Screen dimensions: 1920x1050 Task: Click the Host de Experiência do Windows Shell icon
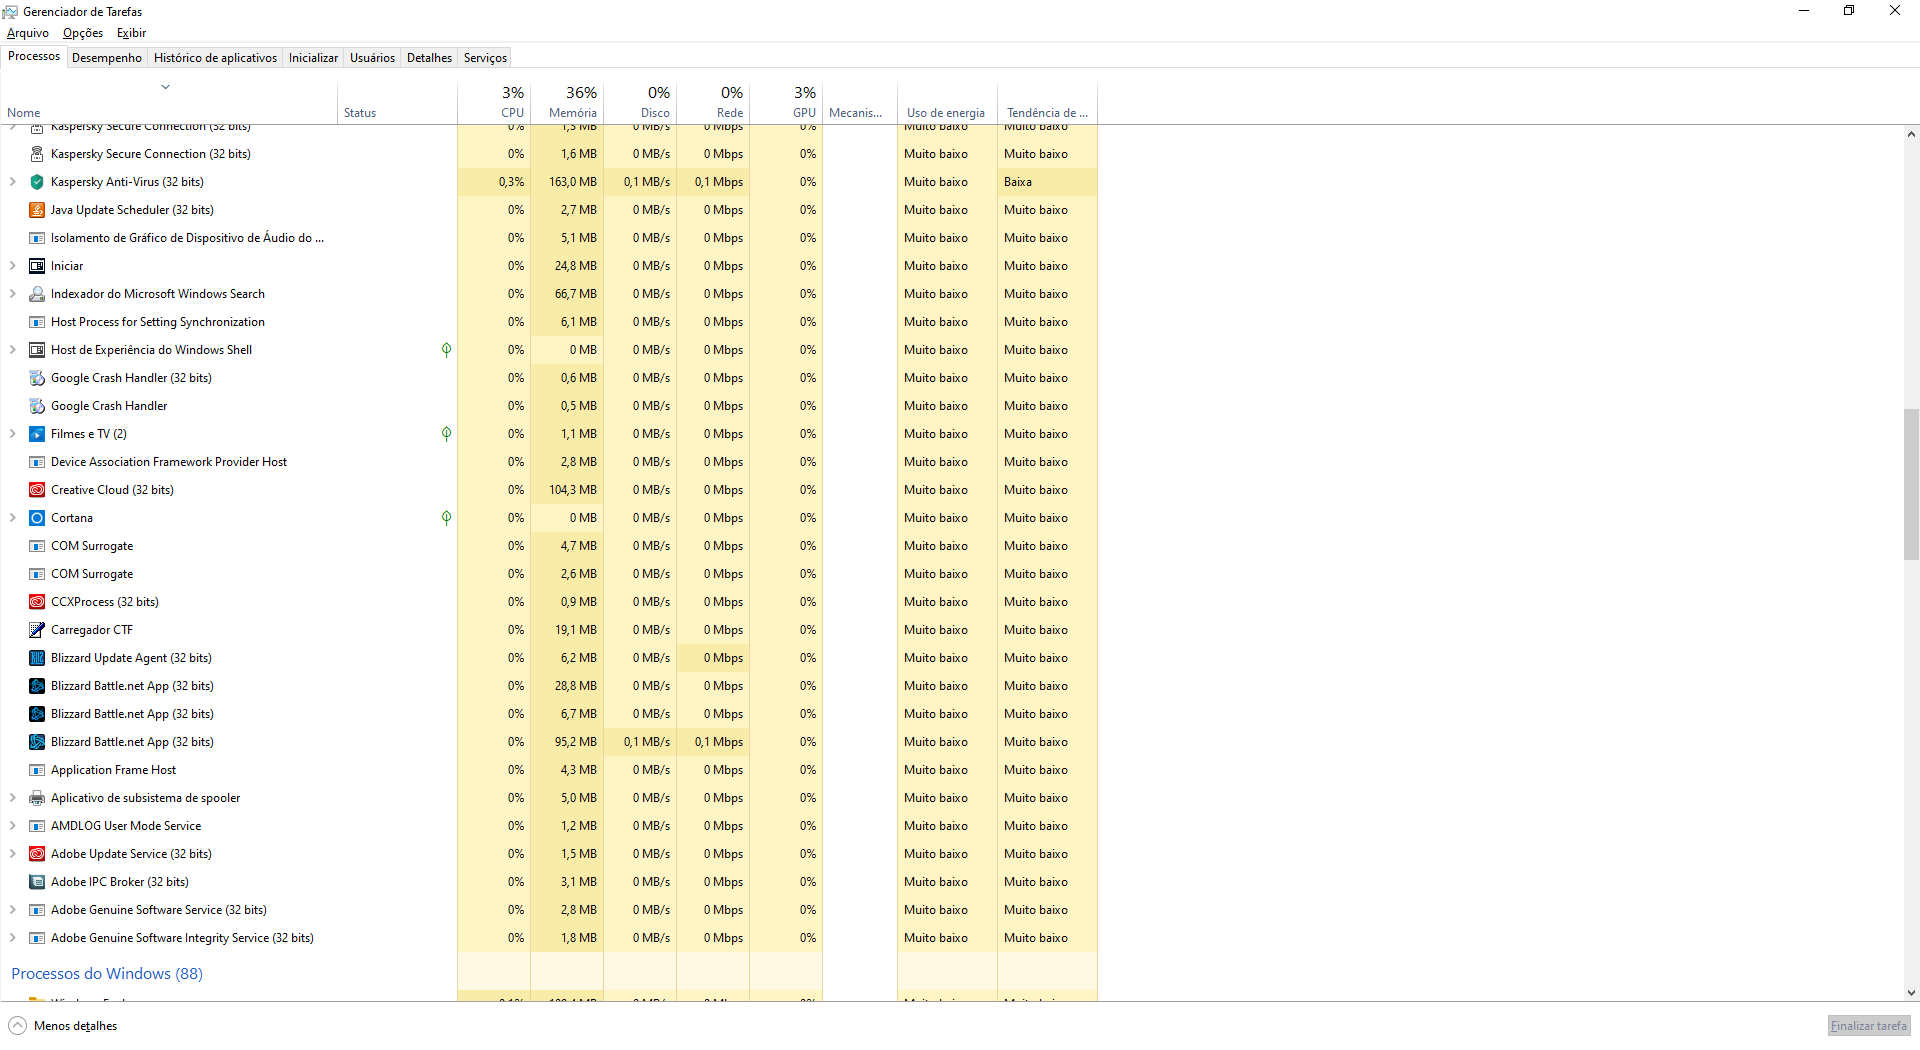[x=37, y=350]
